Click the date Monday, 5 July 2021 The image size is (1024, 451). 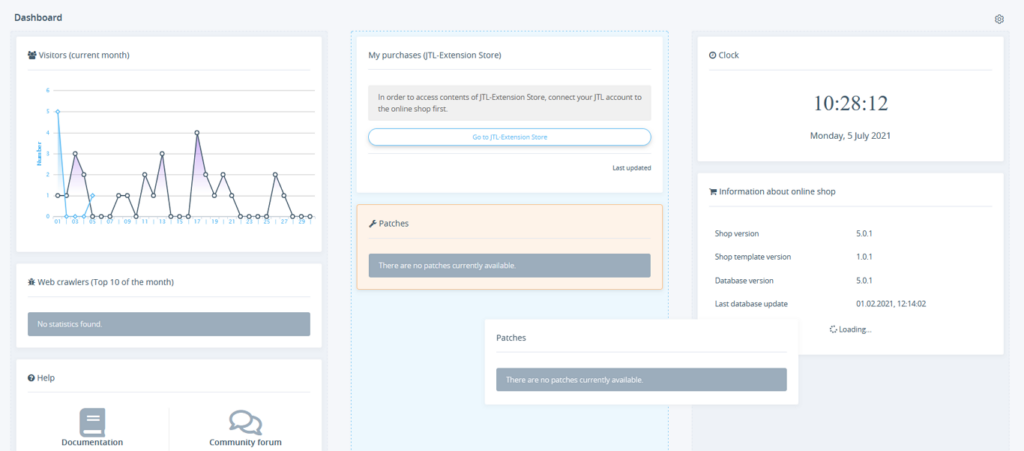(x=850, y=136)
